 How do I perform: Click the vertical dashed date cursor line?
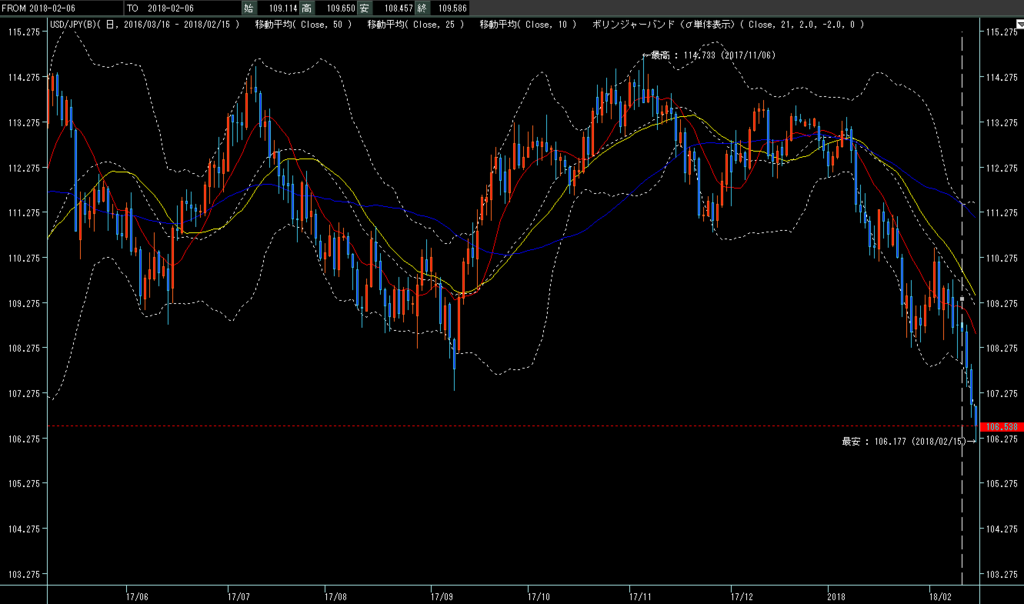pos(962,307)
